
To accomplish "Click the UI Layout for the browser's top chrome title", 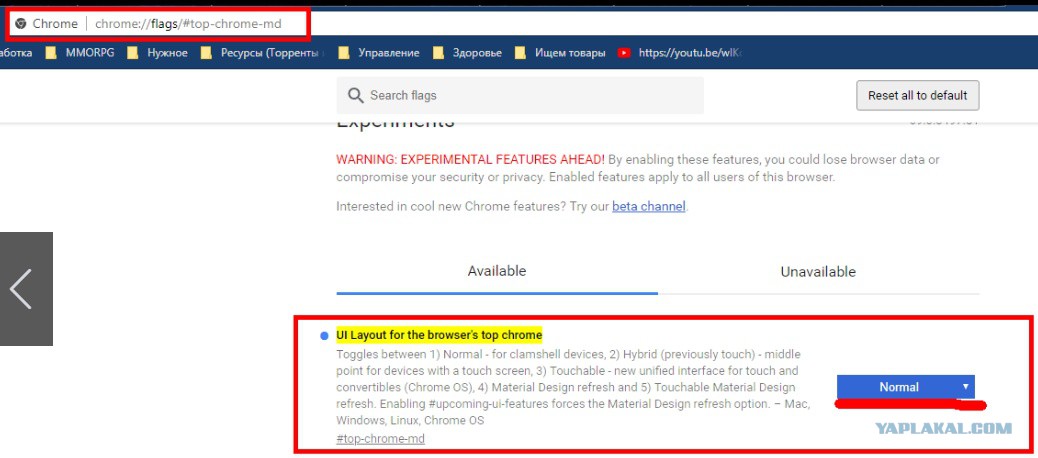I will click(x=439, y=335).
